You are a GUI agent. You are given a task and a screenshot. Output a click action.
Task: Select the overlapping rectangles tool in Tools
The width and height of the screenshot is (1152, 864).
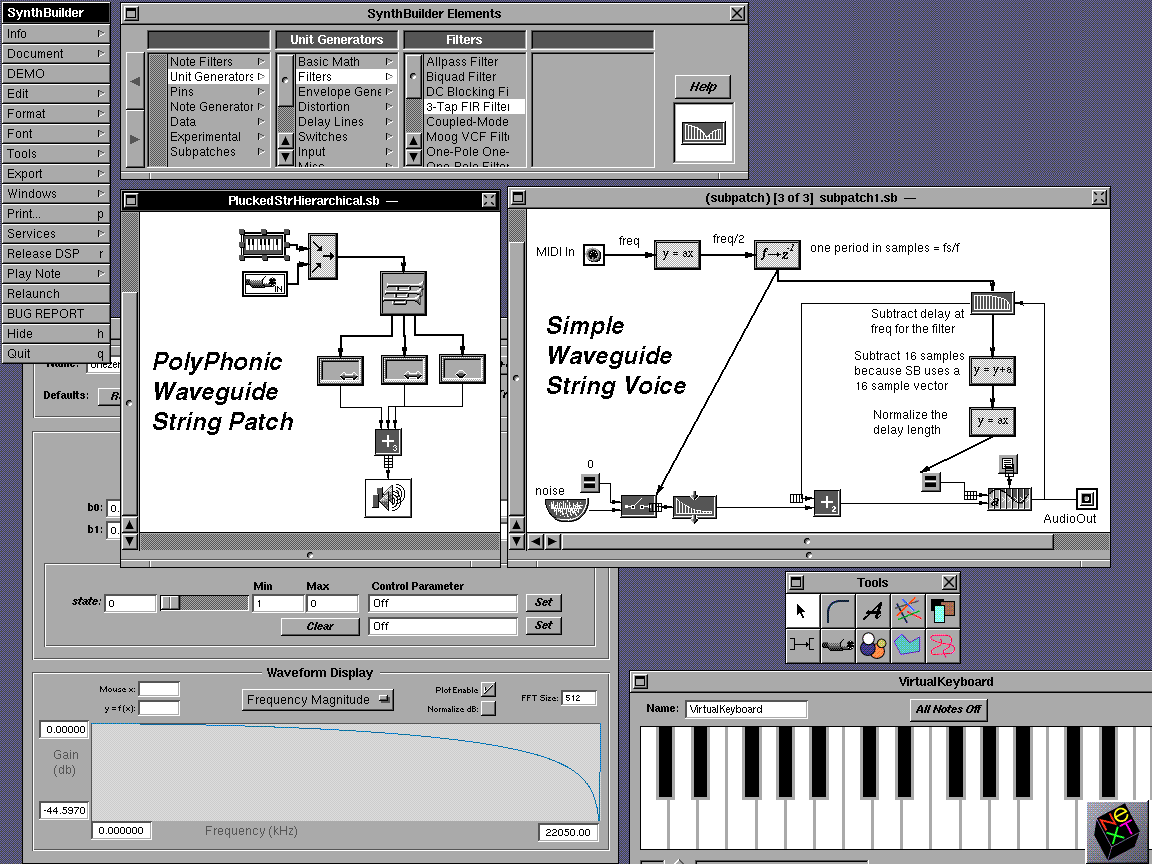click(x=943, y=611)
